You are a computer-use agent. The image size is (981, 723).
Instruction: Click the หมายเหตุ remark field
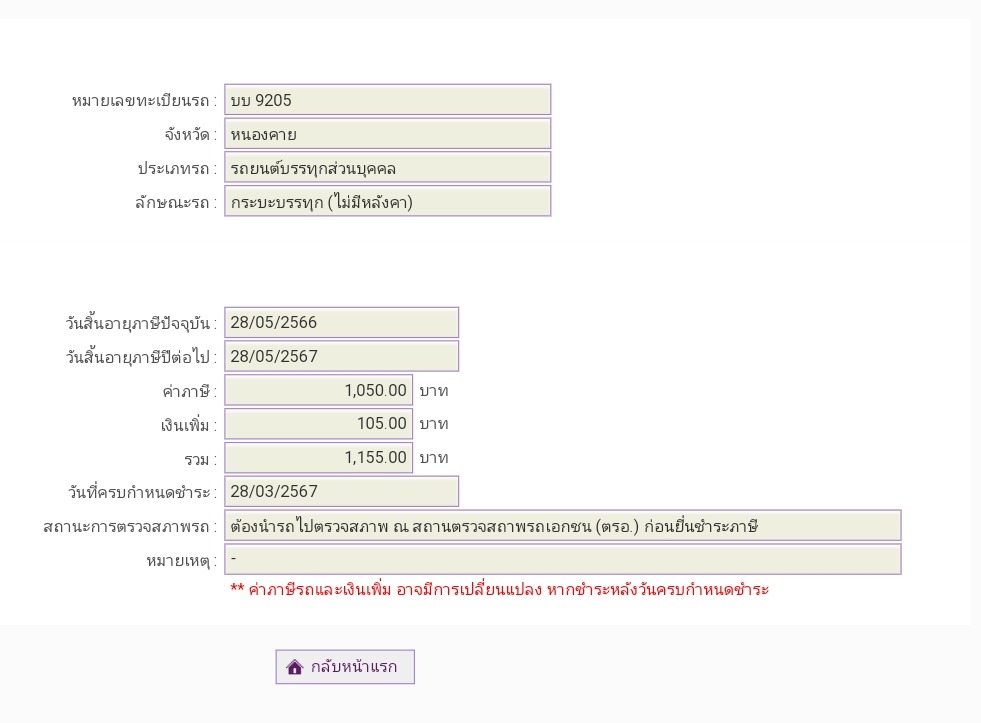pos(563,559)
